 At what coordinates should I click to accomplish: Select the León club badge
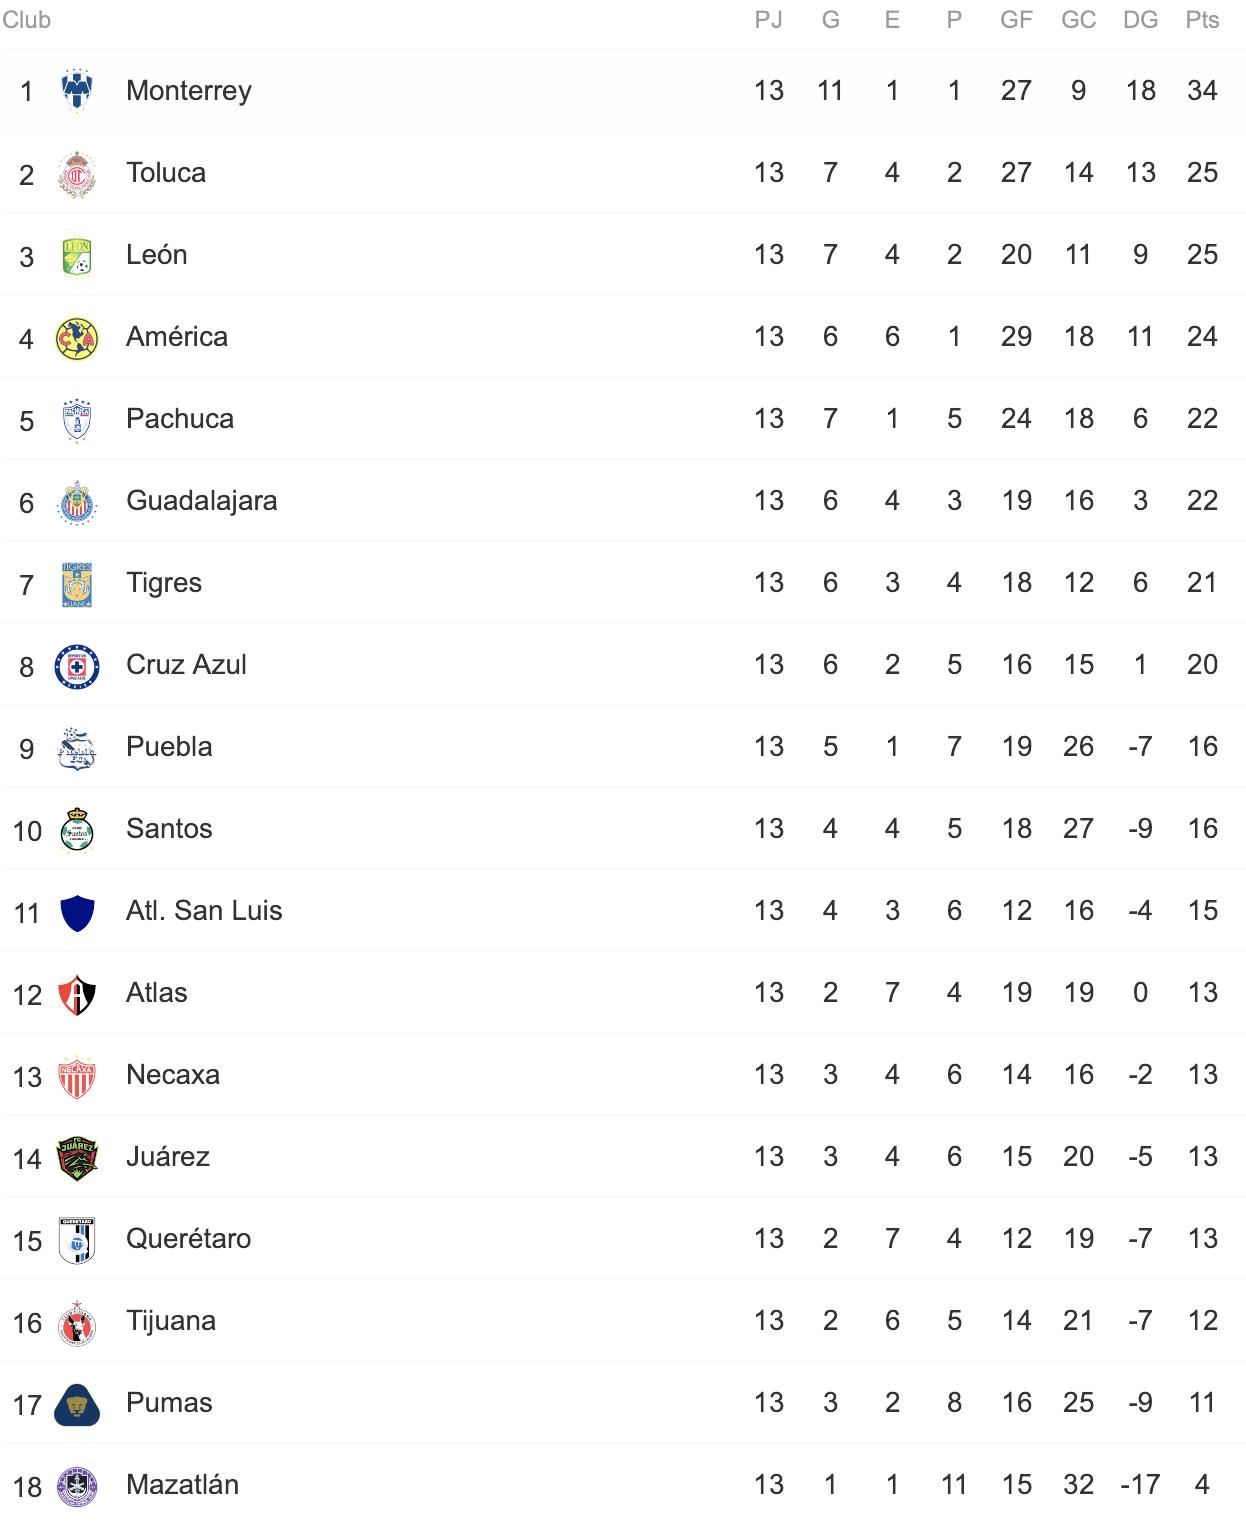[77, 256]
